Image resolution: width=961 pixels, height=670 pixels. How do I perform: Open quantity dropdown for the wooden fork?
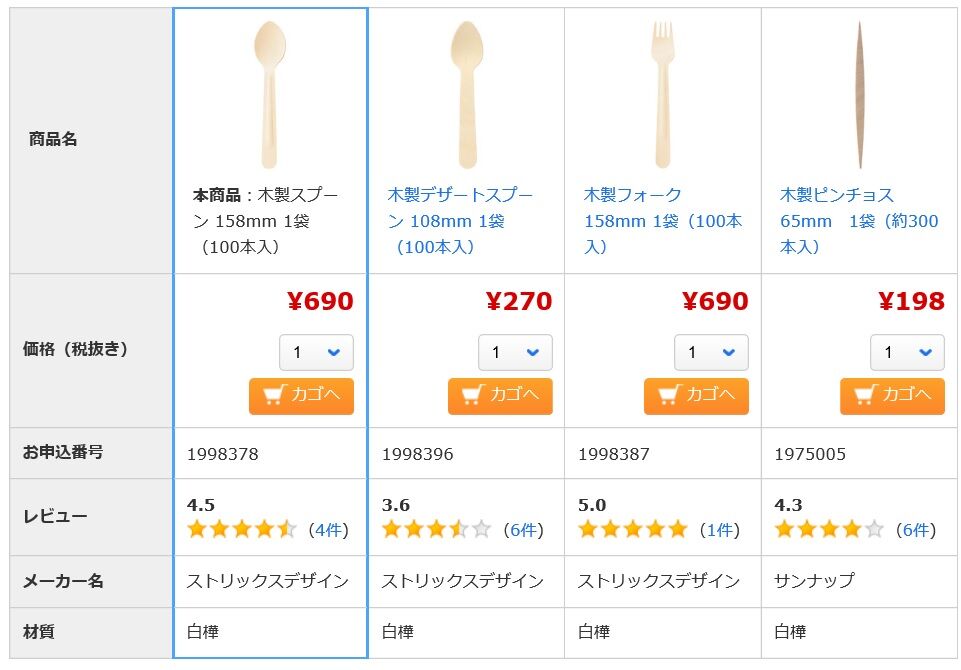712,352
